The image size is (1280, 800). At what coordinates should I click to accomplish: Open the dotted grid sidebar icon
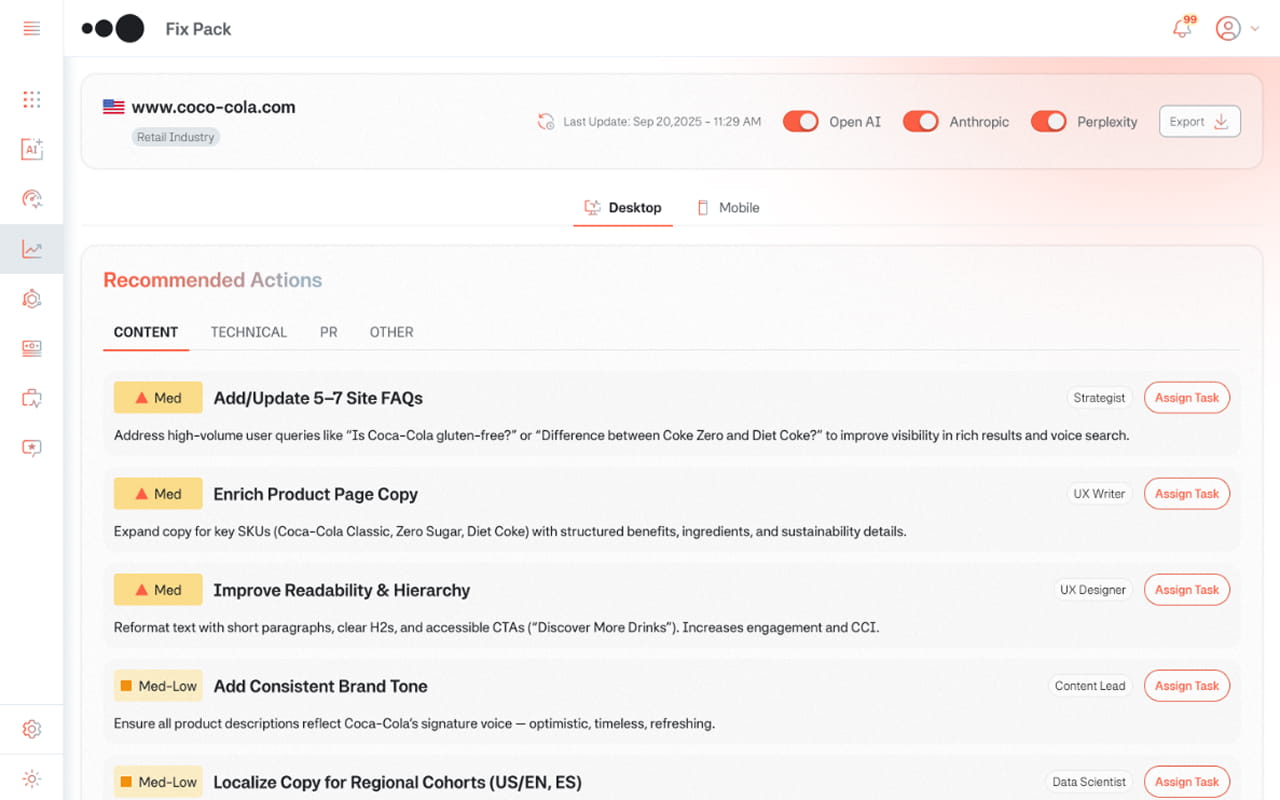(x=31, y=99)
